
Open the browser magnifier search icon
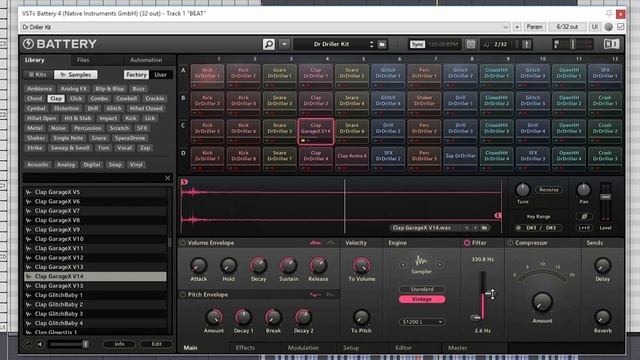click(269, 44)
